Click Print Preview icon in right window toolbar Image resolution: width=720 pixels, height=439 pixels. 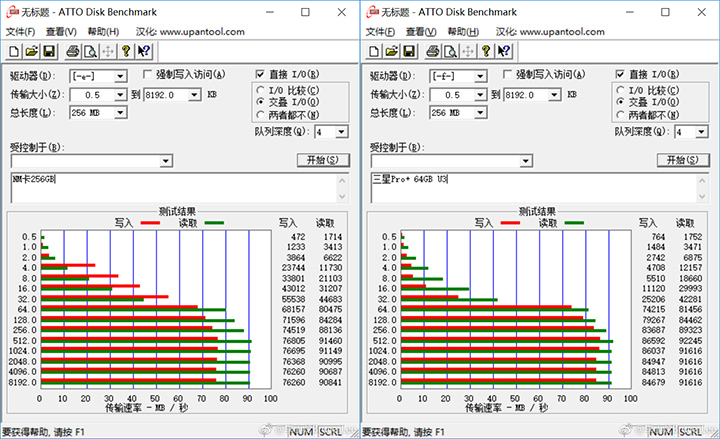coord(450,51)
